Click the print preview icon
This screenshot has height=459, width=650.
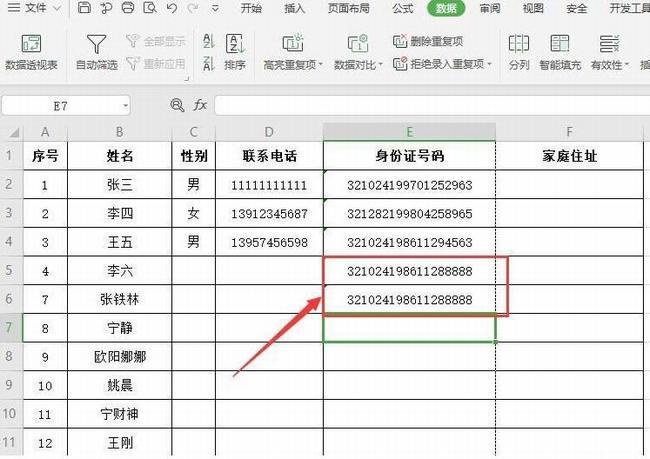(150, 7)
